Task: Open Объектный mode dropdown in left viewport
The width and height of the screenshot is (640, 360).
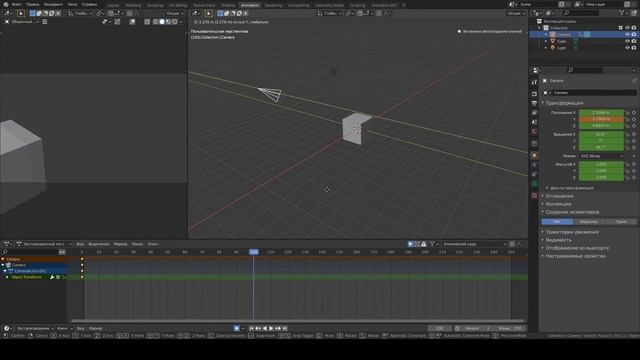Action: point(21,22)
